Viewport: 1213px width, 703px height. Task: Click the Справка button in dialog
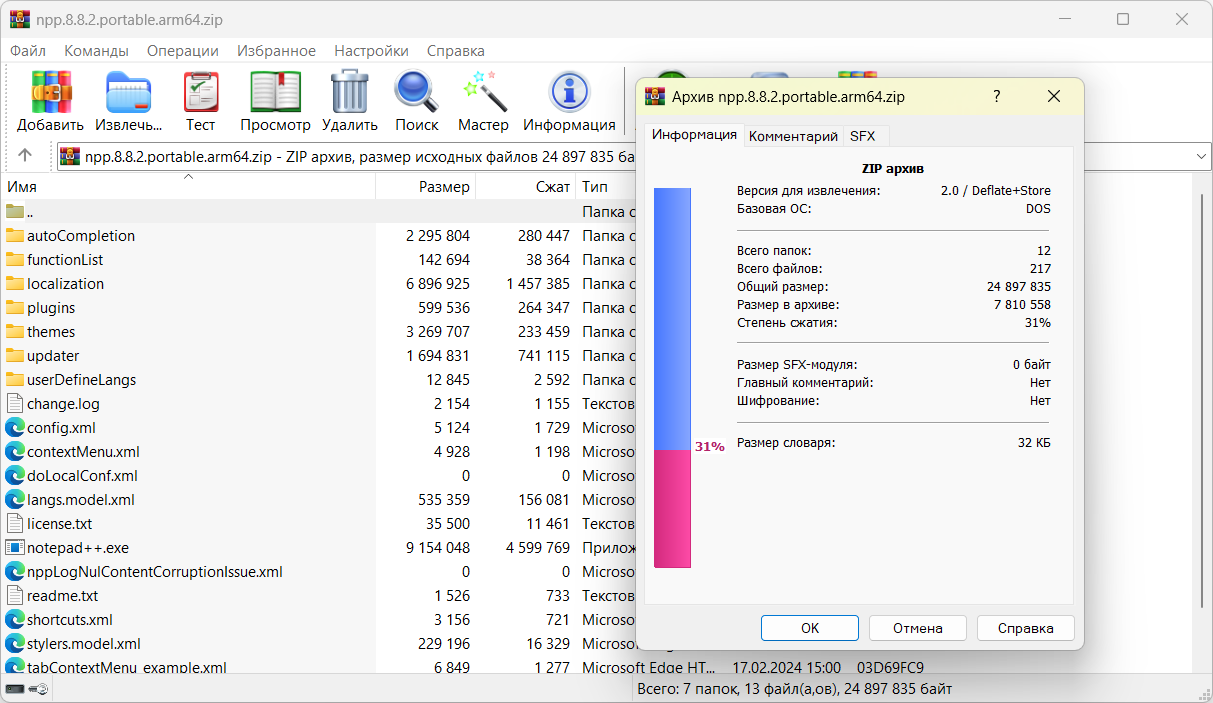tap(1026, 628)
